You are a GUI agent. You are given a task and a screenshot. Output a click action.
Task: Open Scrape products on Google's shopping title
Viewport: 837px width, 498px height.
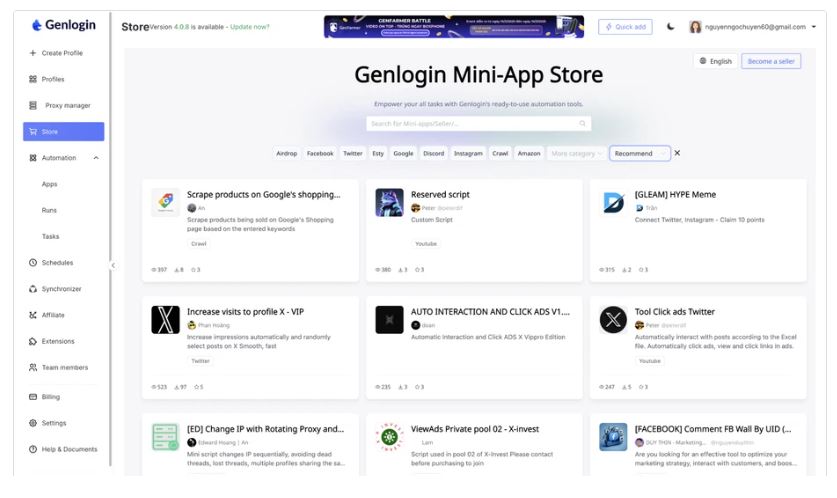click(264, 195)
